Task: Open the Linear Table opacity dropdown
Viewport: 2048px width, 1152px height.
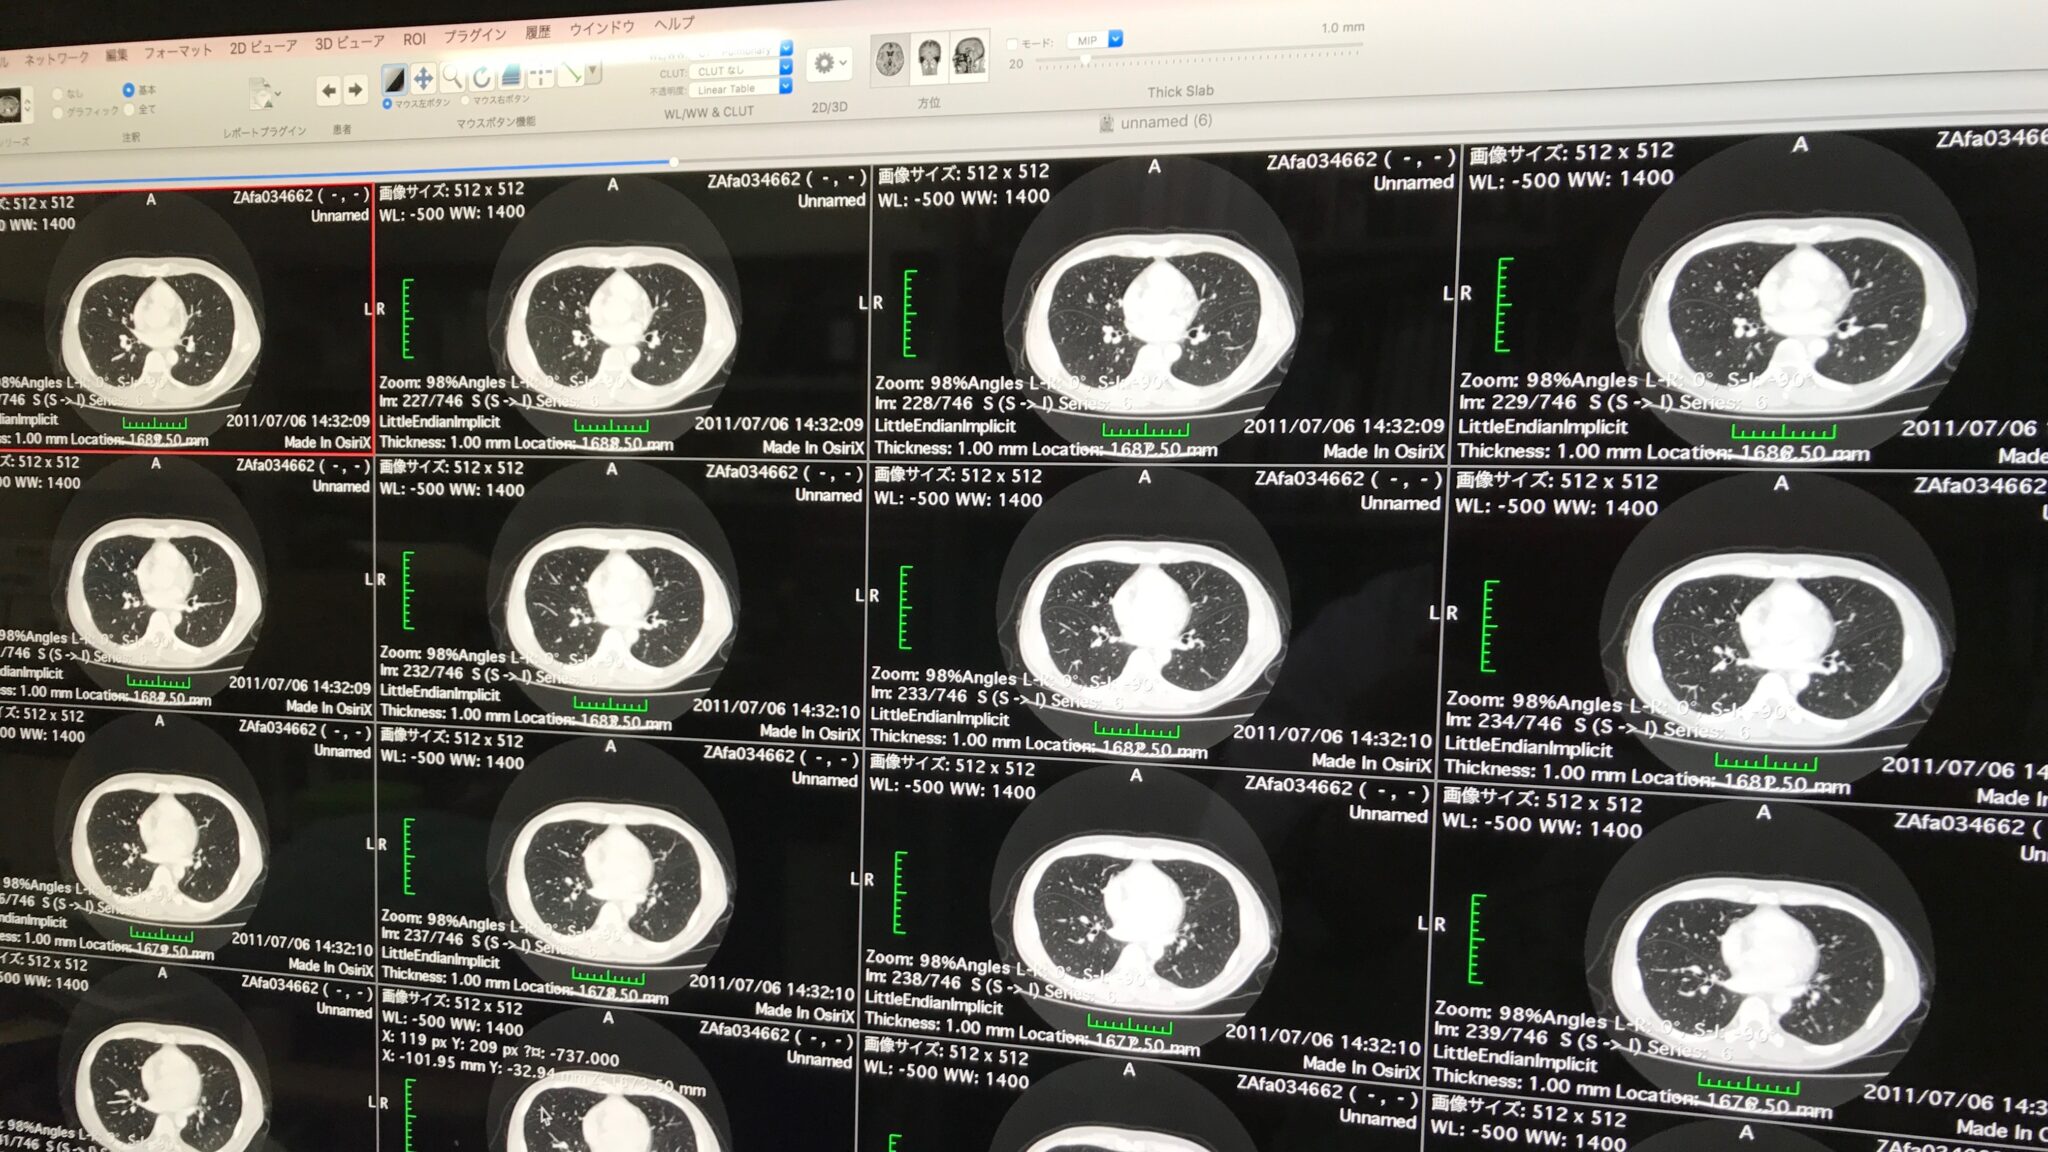Action: point(740,88)
